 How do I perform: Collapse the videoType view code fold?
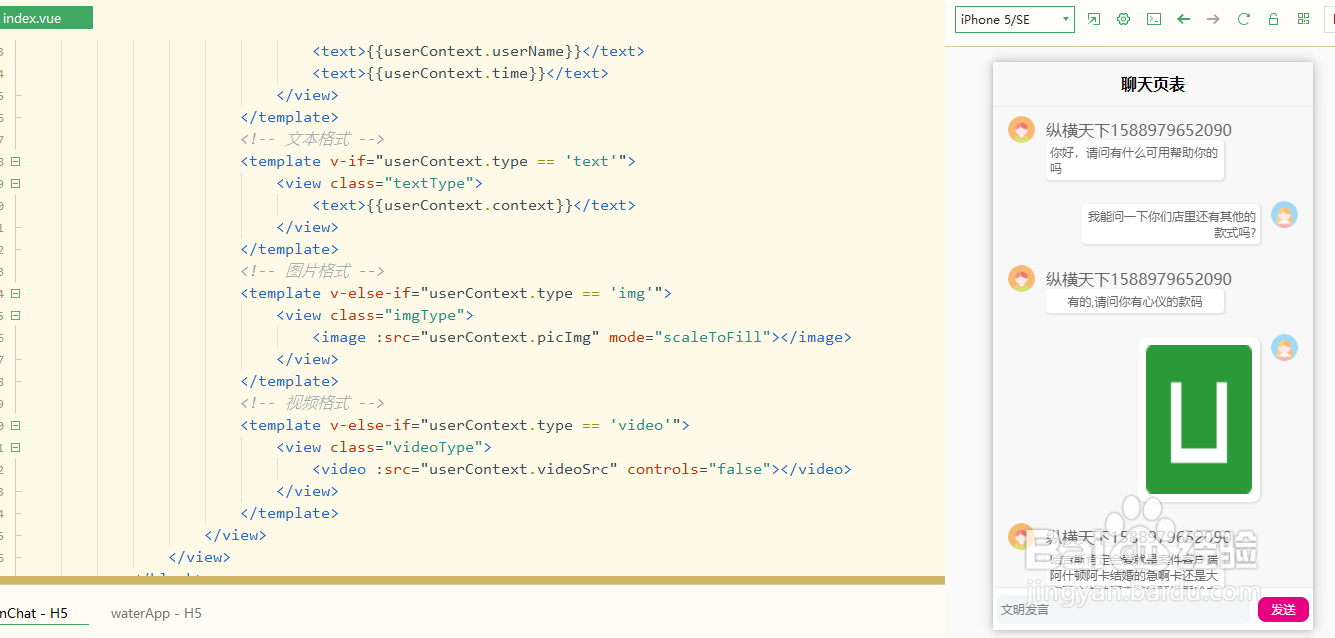[x=16, y=447]
